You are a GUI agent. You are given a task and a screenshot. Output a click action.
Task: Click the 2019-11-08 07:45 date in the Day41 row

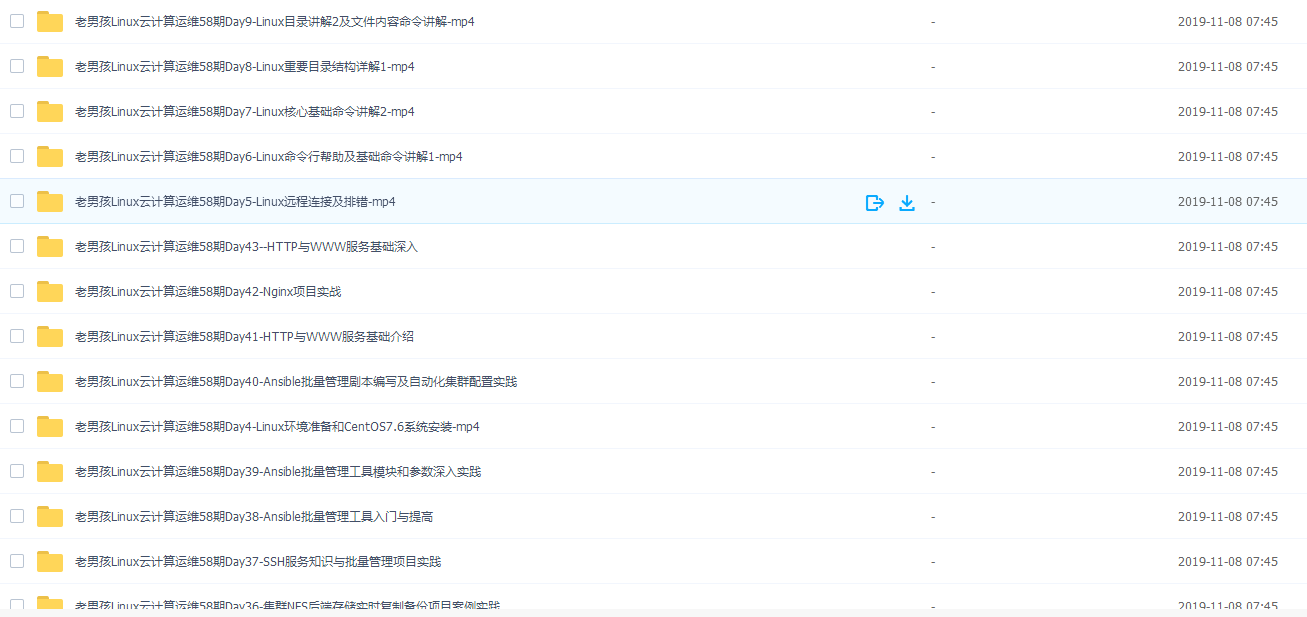tap(1228, 336)
